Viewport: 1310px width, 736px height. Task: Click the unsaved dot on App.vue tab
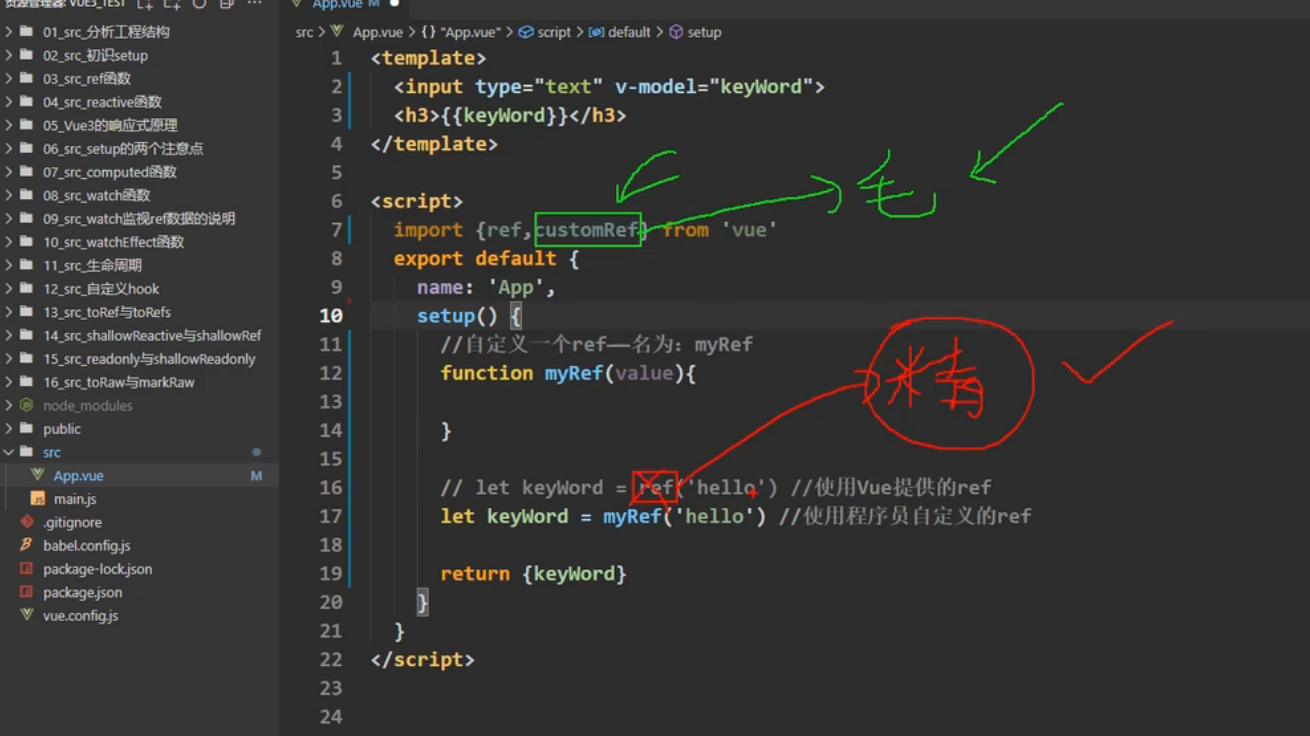394,4
